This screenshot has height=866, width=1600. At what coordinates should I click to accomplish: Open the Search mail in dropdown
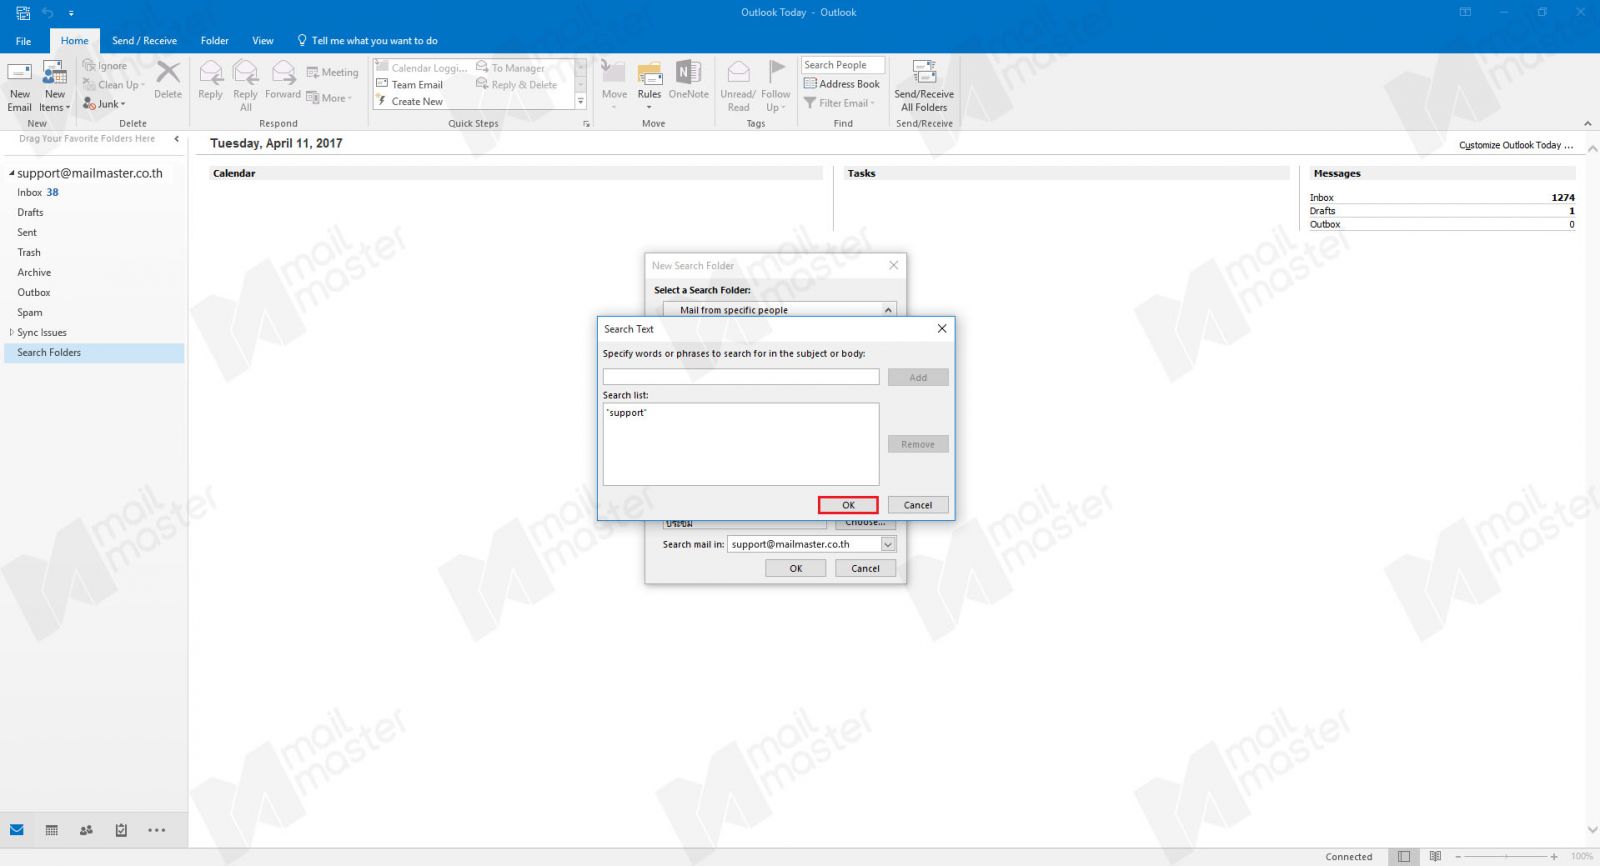(x=888, y=544)
